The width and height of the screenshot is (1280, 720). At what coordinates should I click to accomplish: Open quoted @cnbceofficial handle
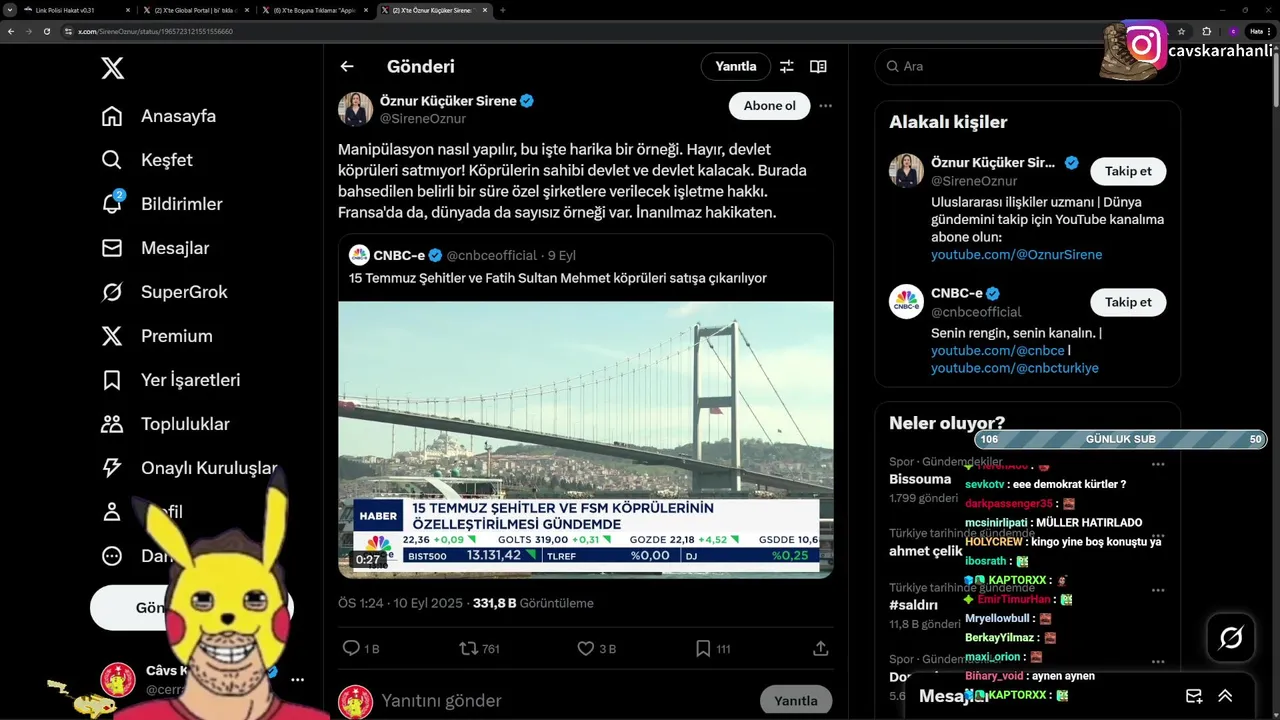click(494, 255)
